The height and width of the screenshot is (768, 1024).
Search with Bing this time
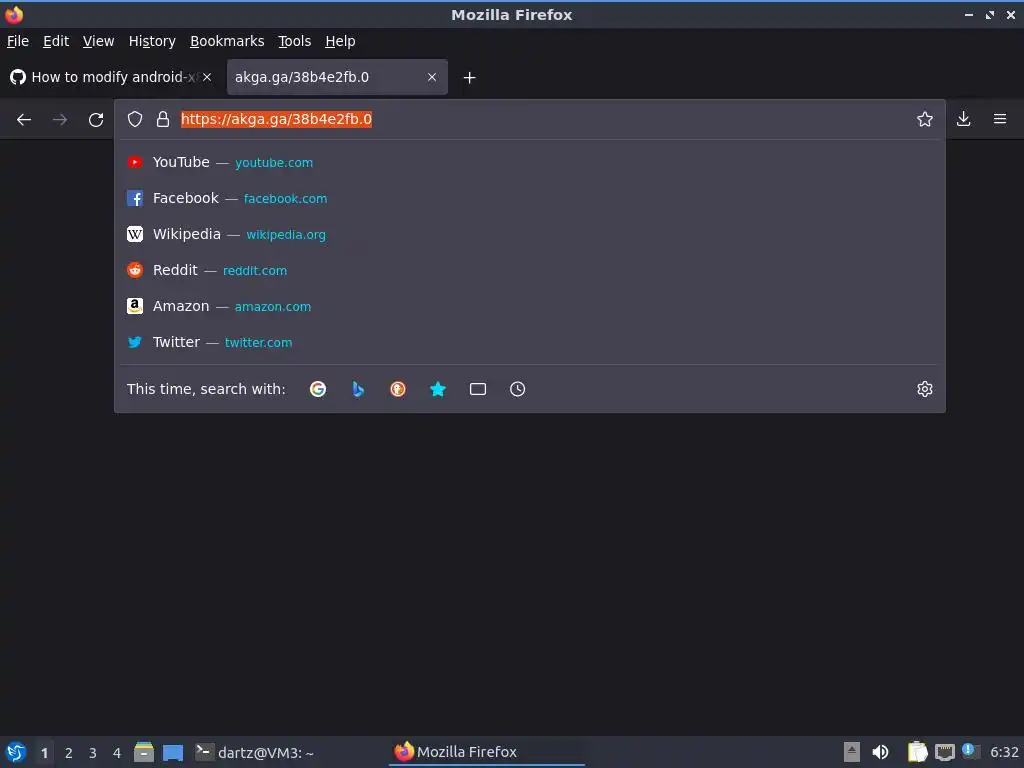click(358, 389)
